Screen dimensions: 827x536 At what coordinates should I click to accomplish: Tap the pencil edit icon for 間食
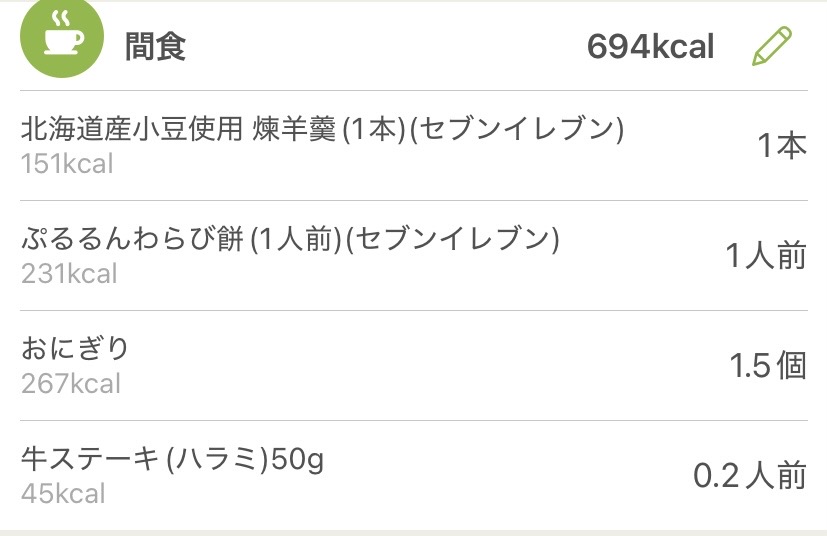pos(771,47)
